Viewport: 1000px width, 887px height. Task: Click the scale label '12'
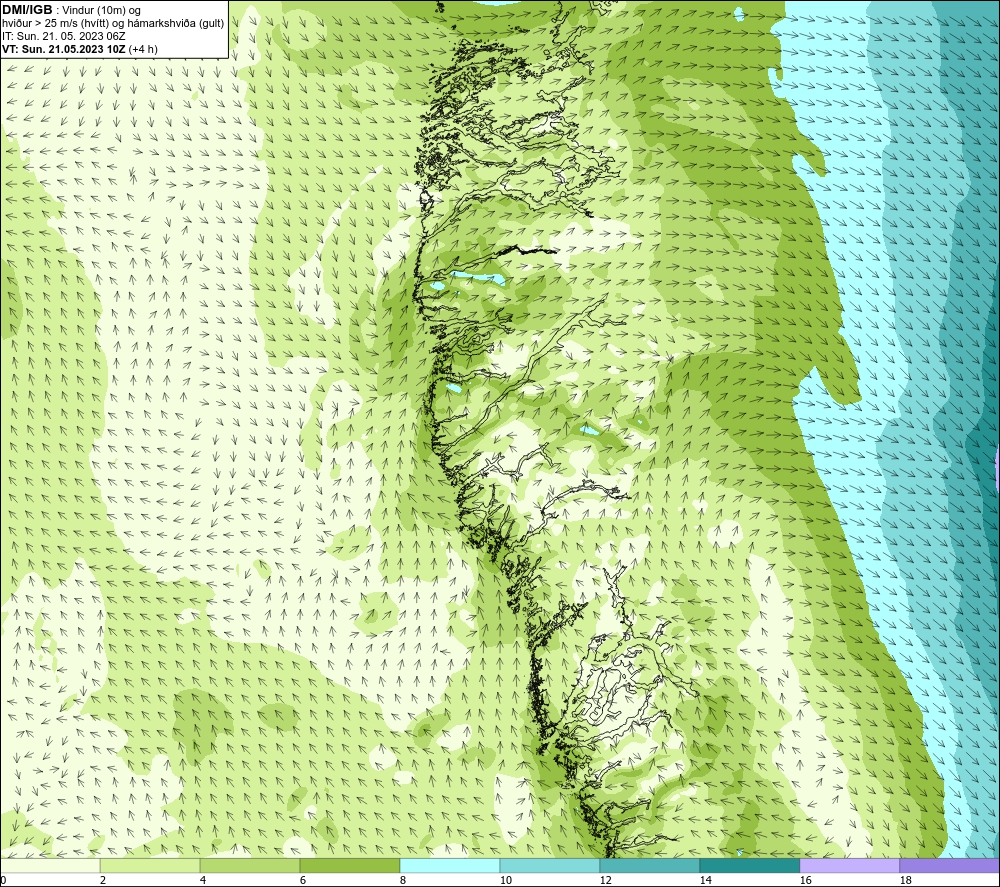[605, 881]
